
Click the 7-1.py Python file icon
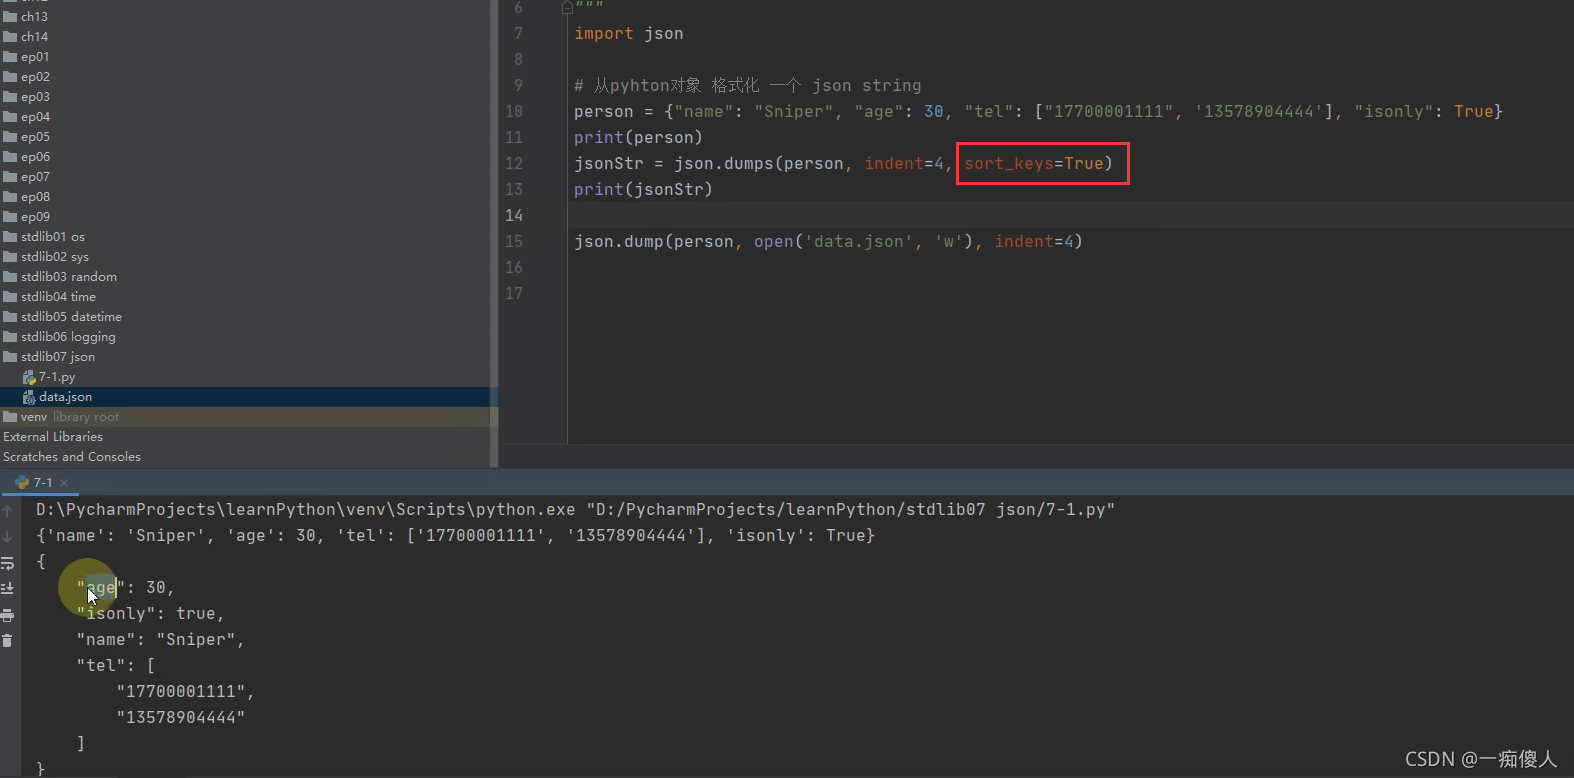pyautogui.click(x=29, y=377)
